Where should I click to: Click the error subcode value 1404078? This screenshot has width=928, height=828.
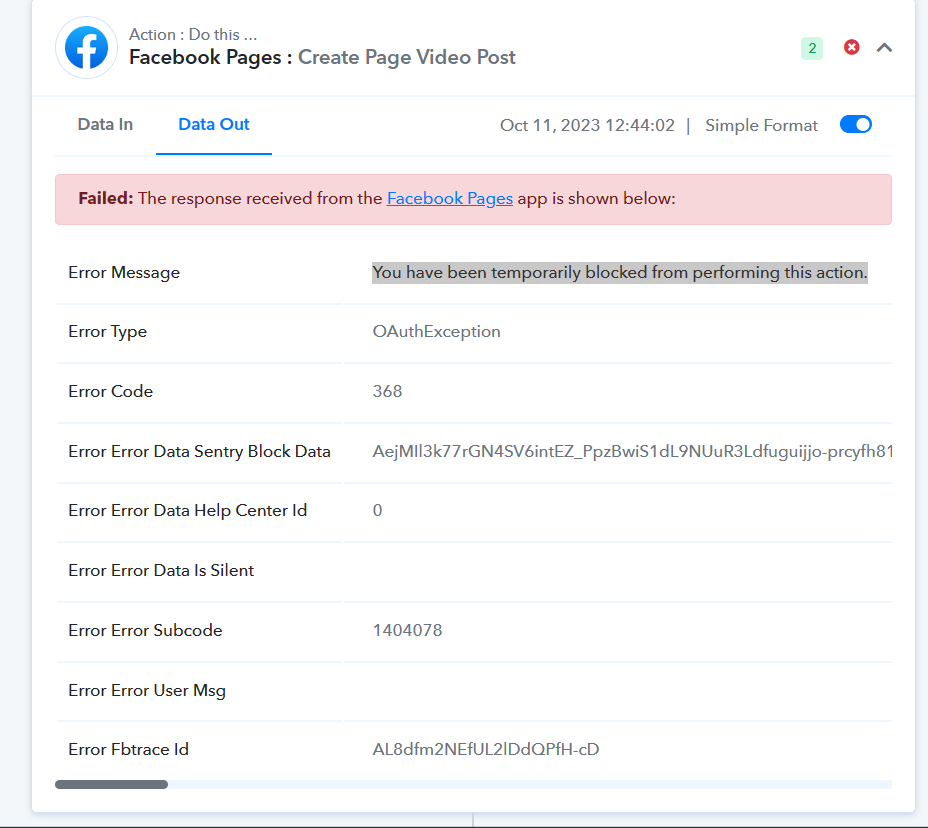coord(407,630)
